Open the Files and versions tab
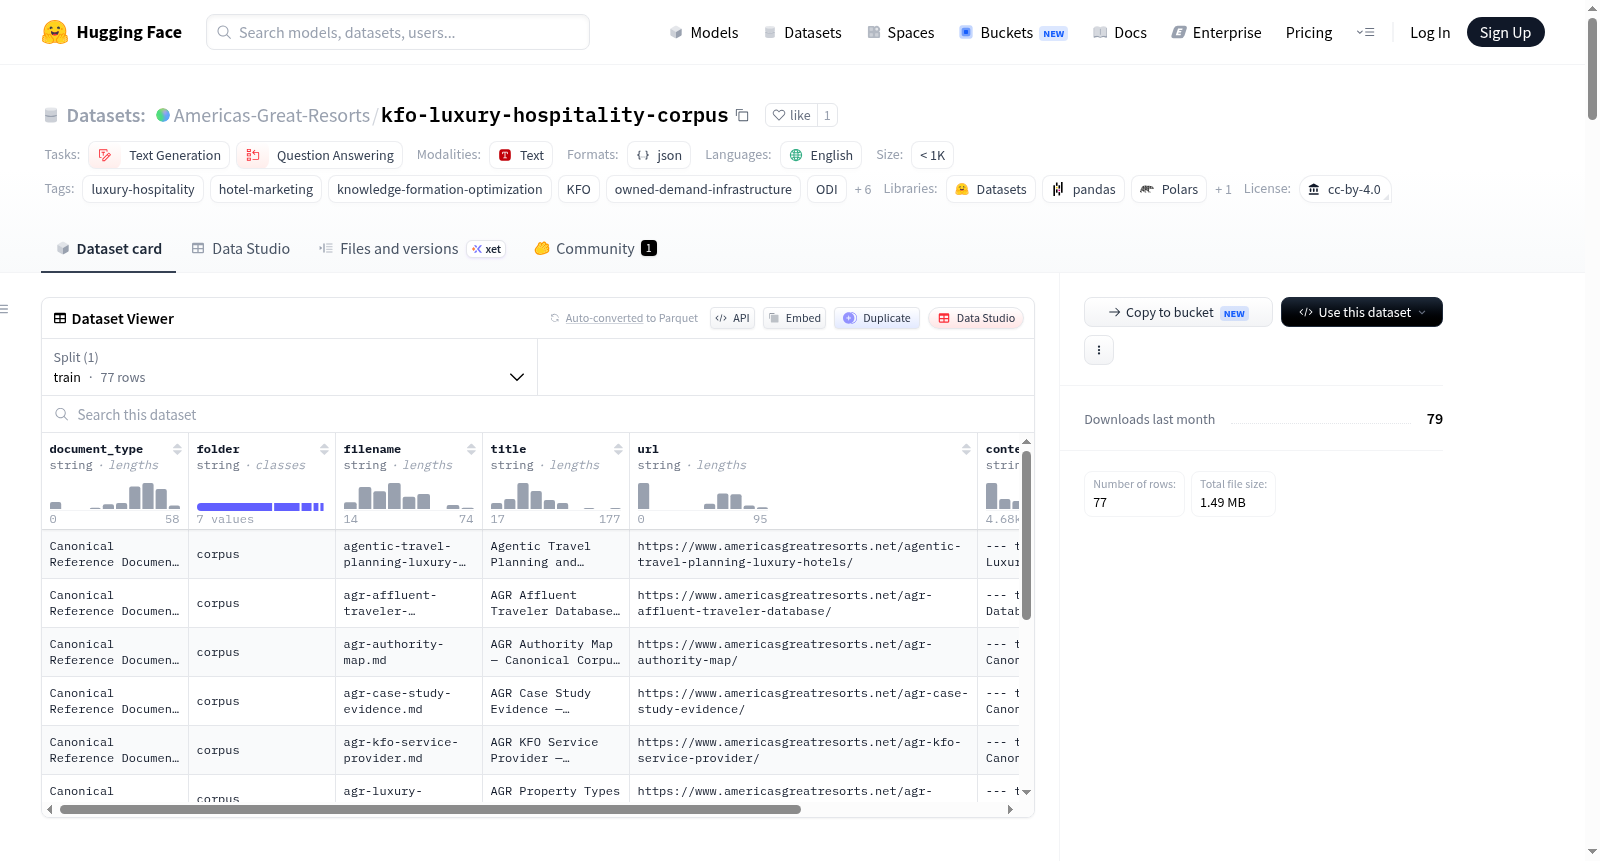1600x861 pixels. (412, 249)
